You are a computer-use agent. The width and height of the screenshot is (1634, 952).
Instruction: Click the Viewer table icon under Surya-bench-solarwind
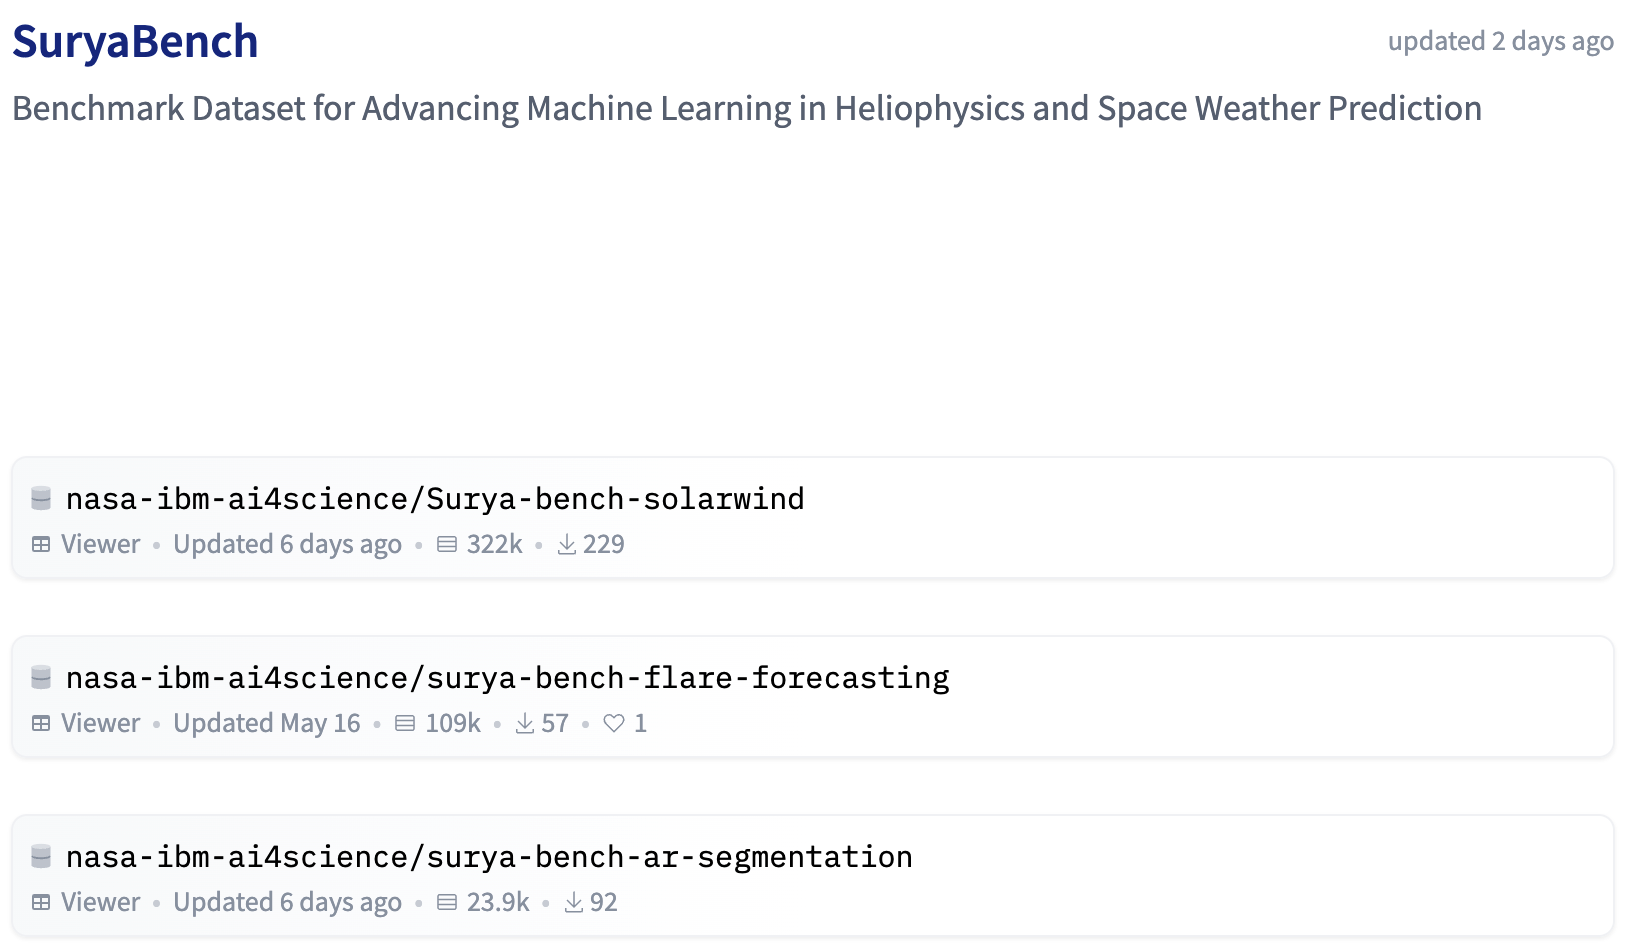tap(41, 544)
